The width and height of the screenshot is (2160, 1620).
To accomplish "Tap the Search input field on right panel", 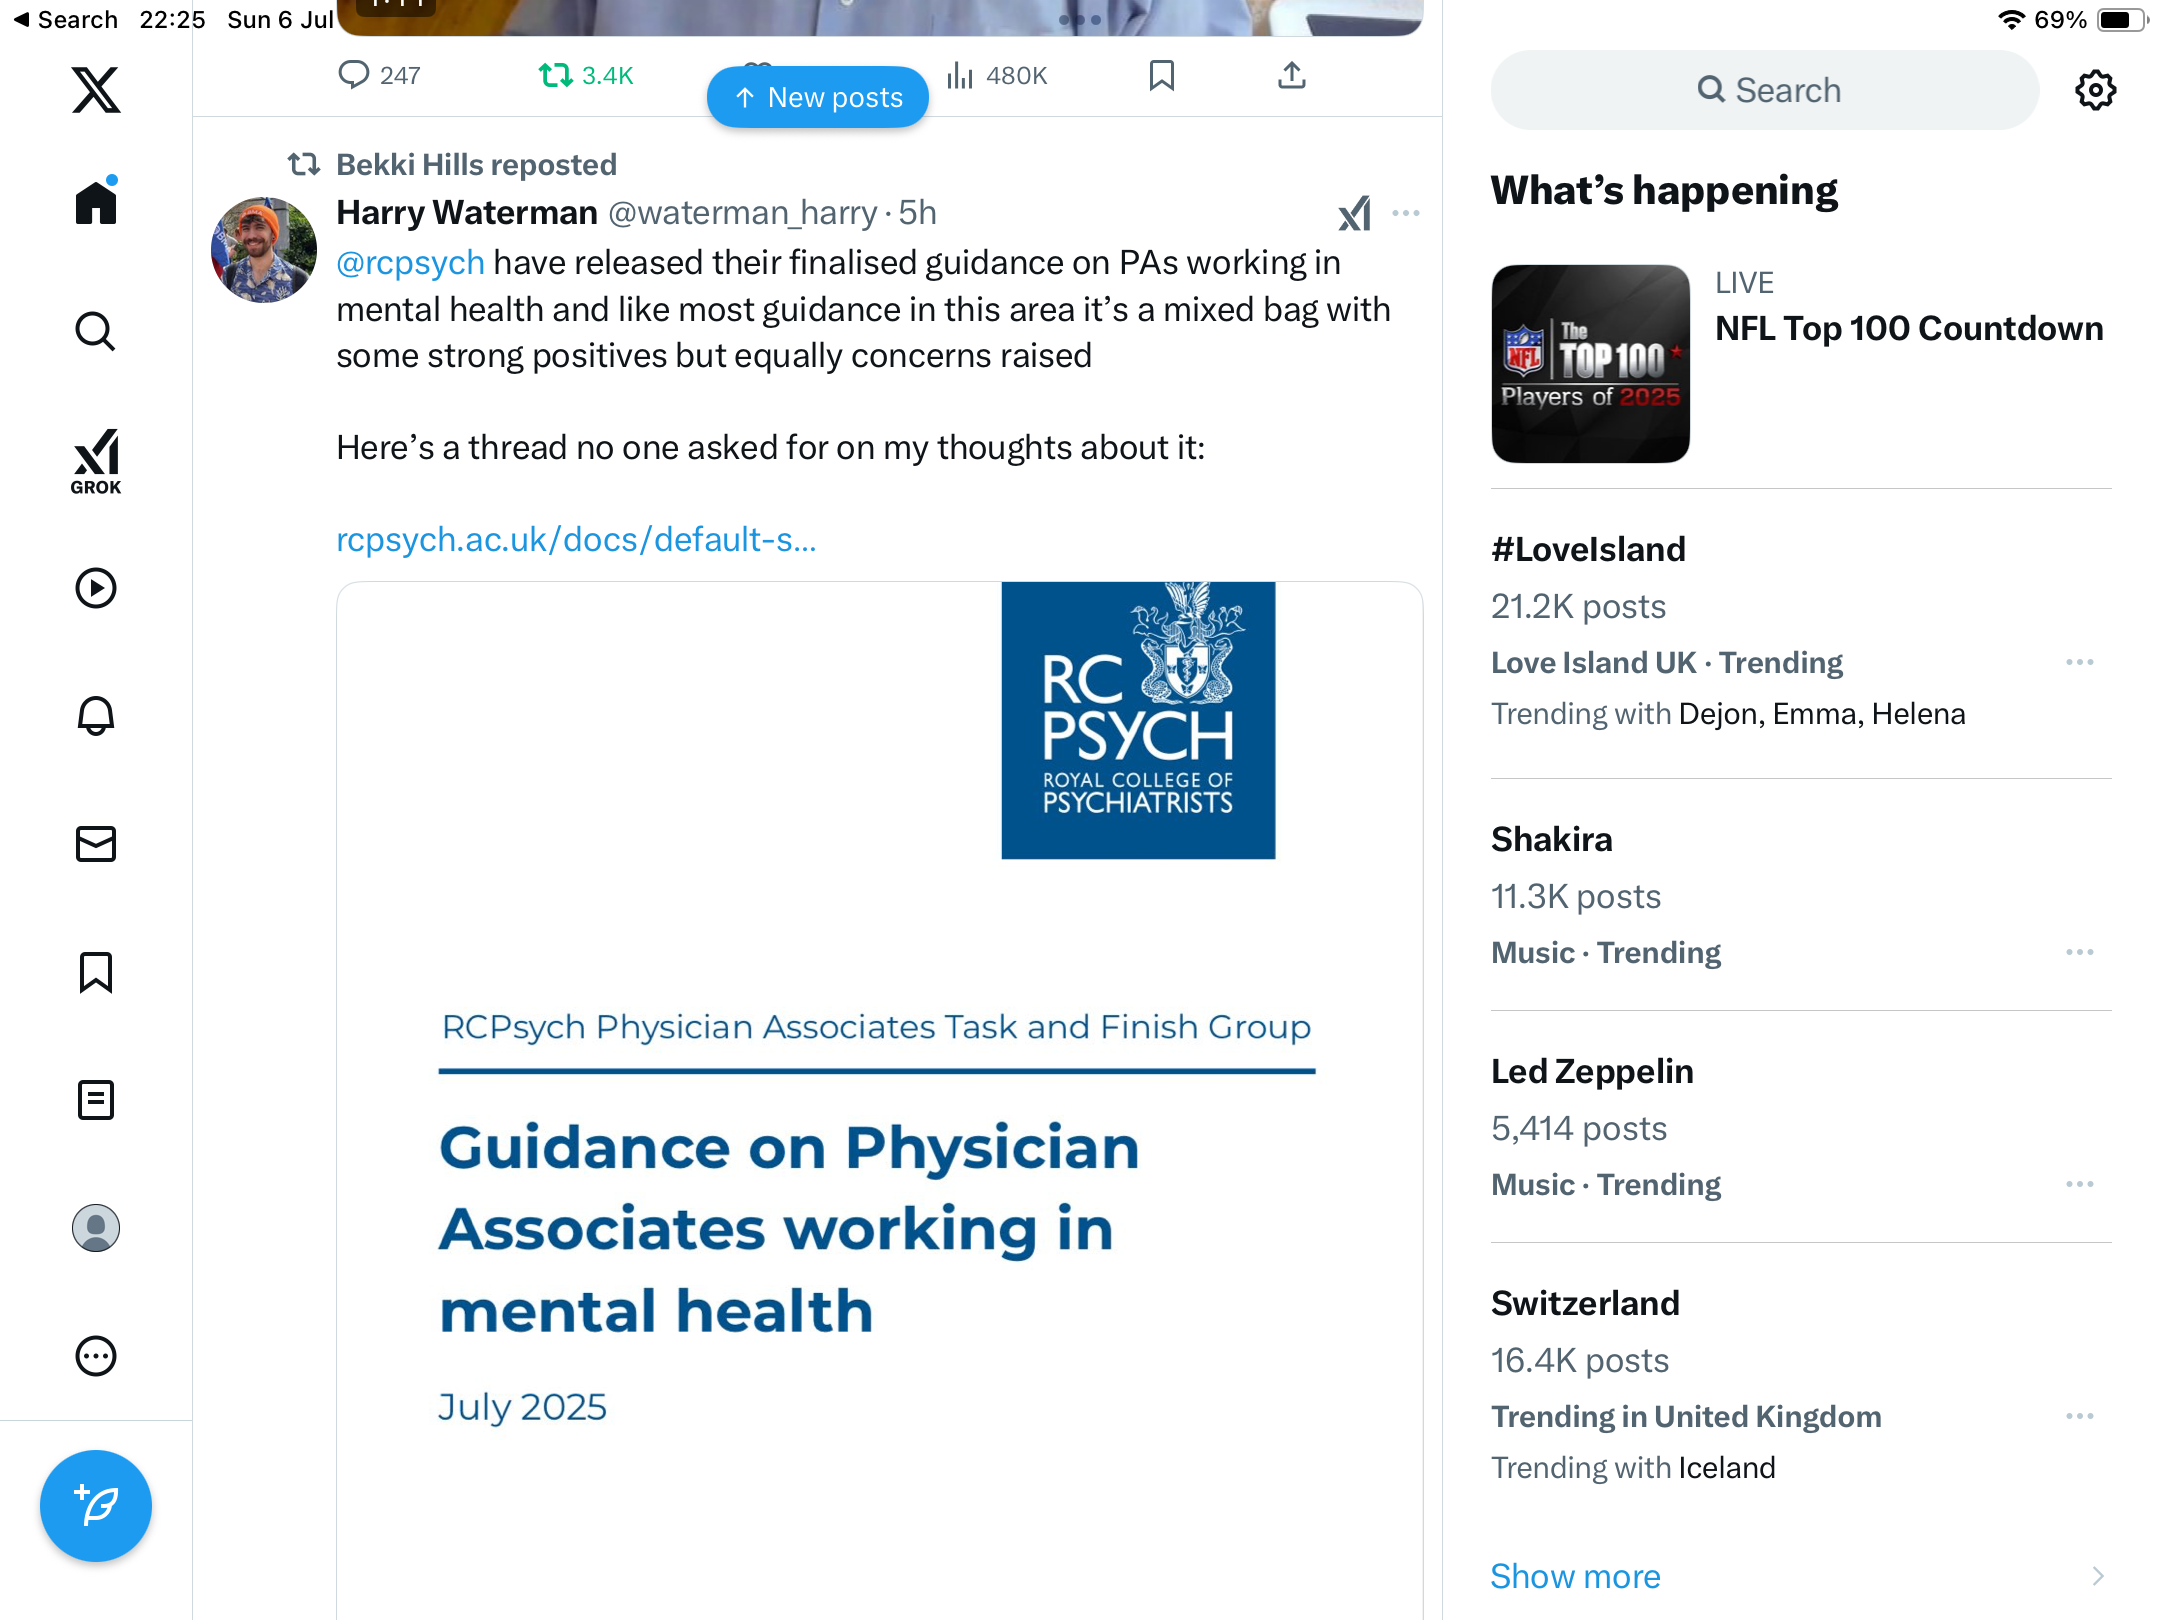I will pyautogui.click(x=1765, y=90).
